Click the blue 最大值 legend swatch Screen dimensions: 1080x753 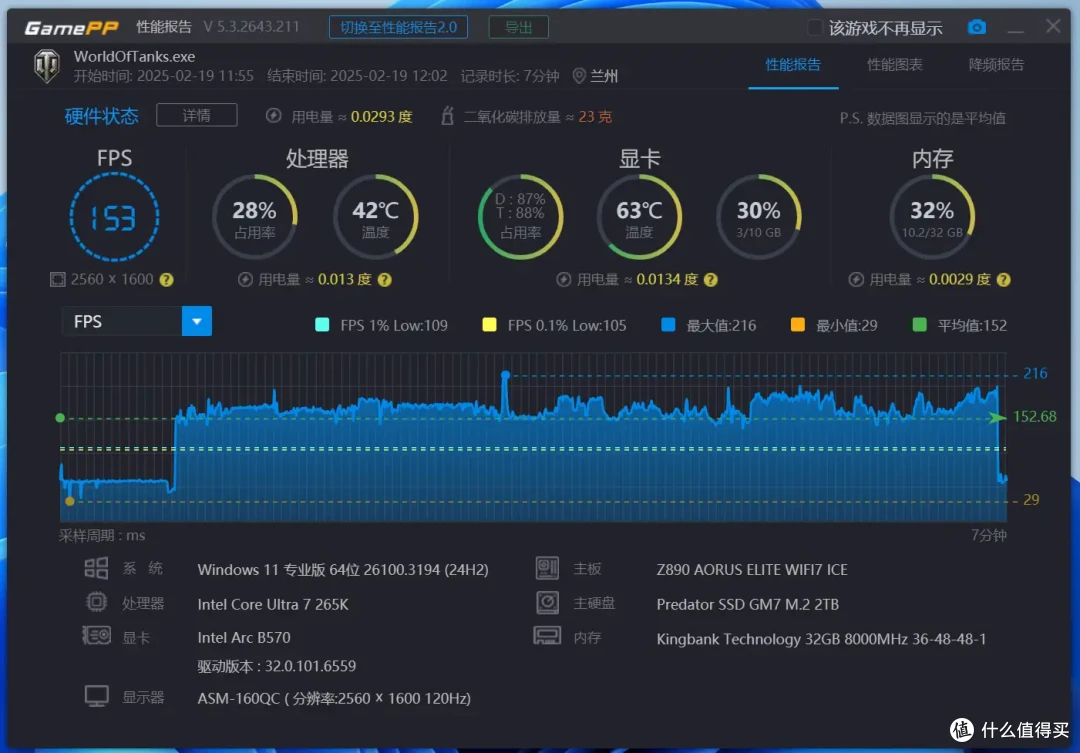(668, 324)
